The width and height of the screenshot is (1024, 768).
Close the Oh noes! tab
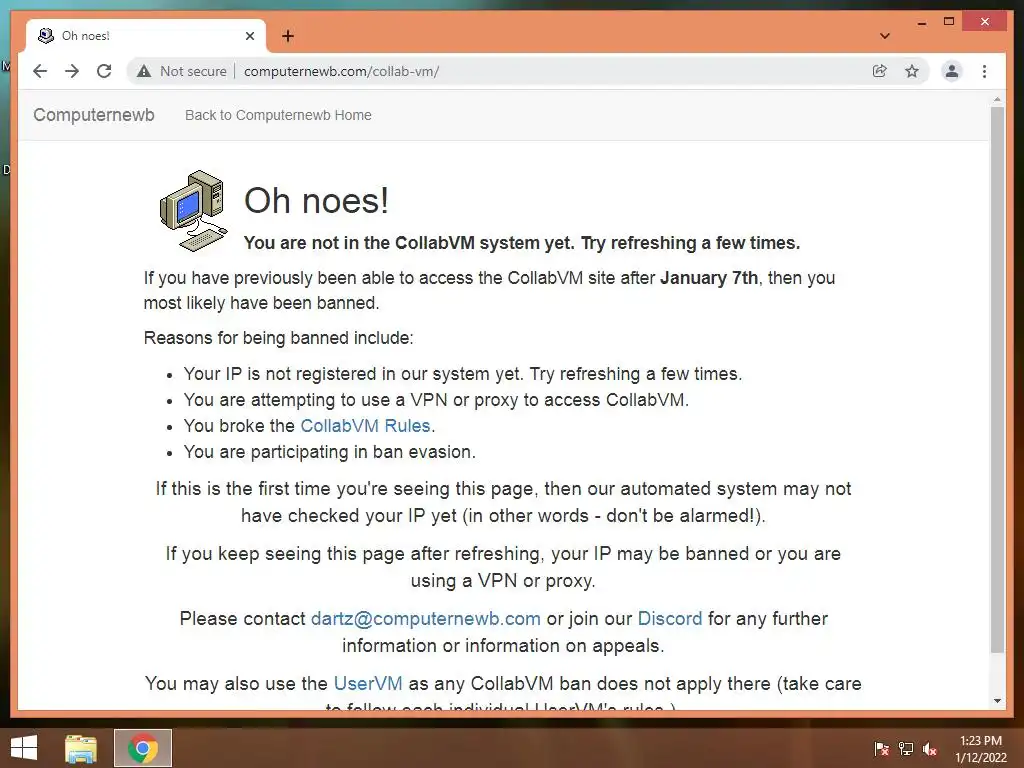249,36
